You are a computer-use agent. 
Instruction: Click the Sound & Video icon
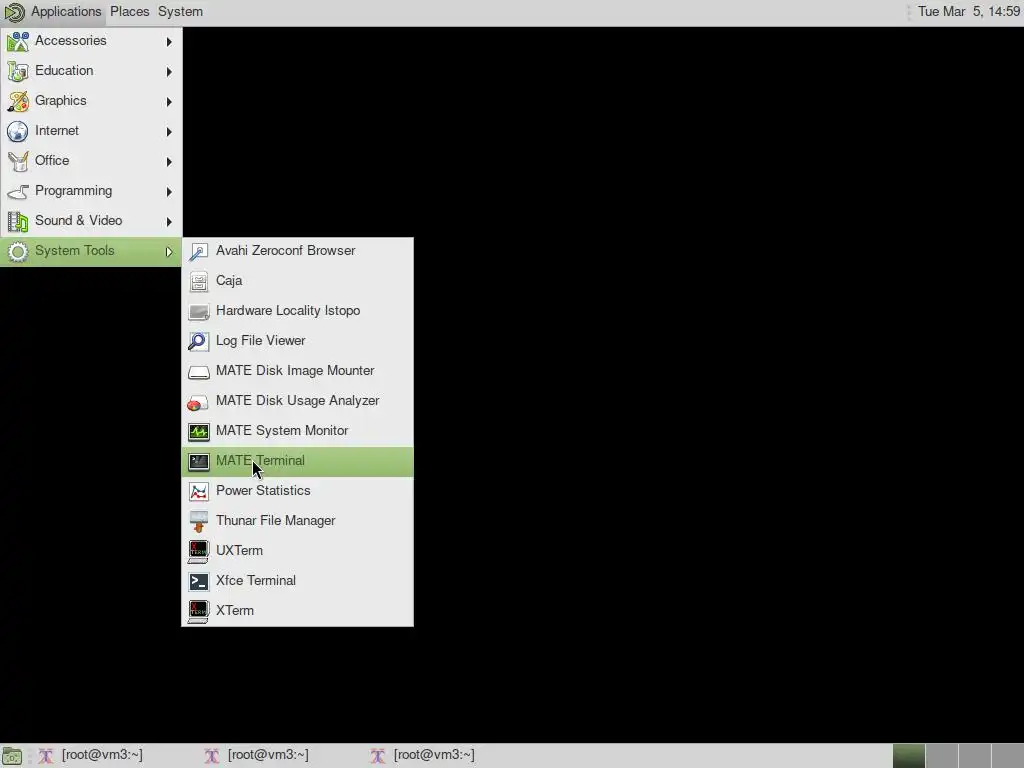[18, 221]
